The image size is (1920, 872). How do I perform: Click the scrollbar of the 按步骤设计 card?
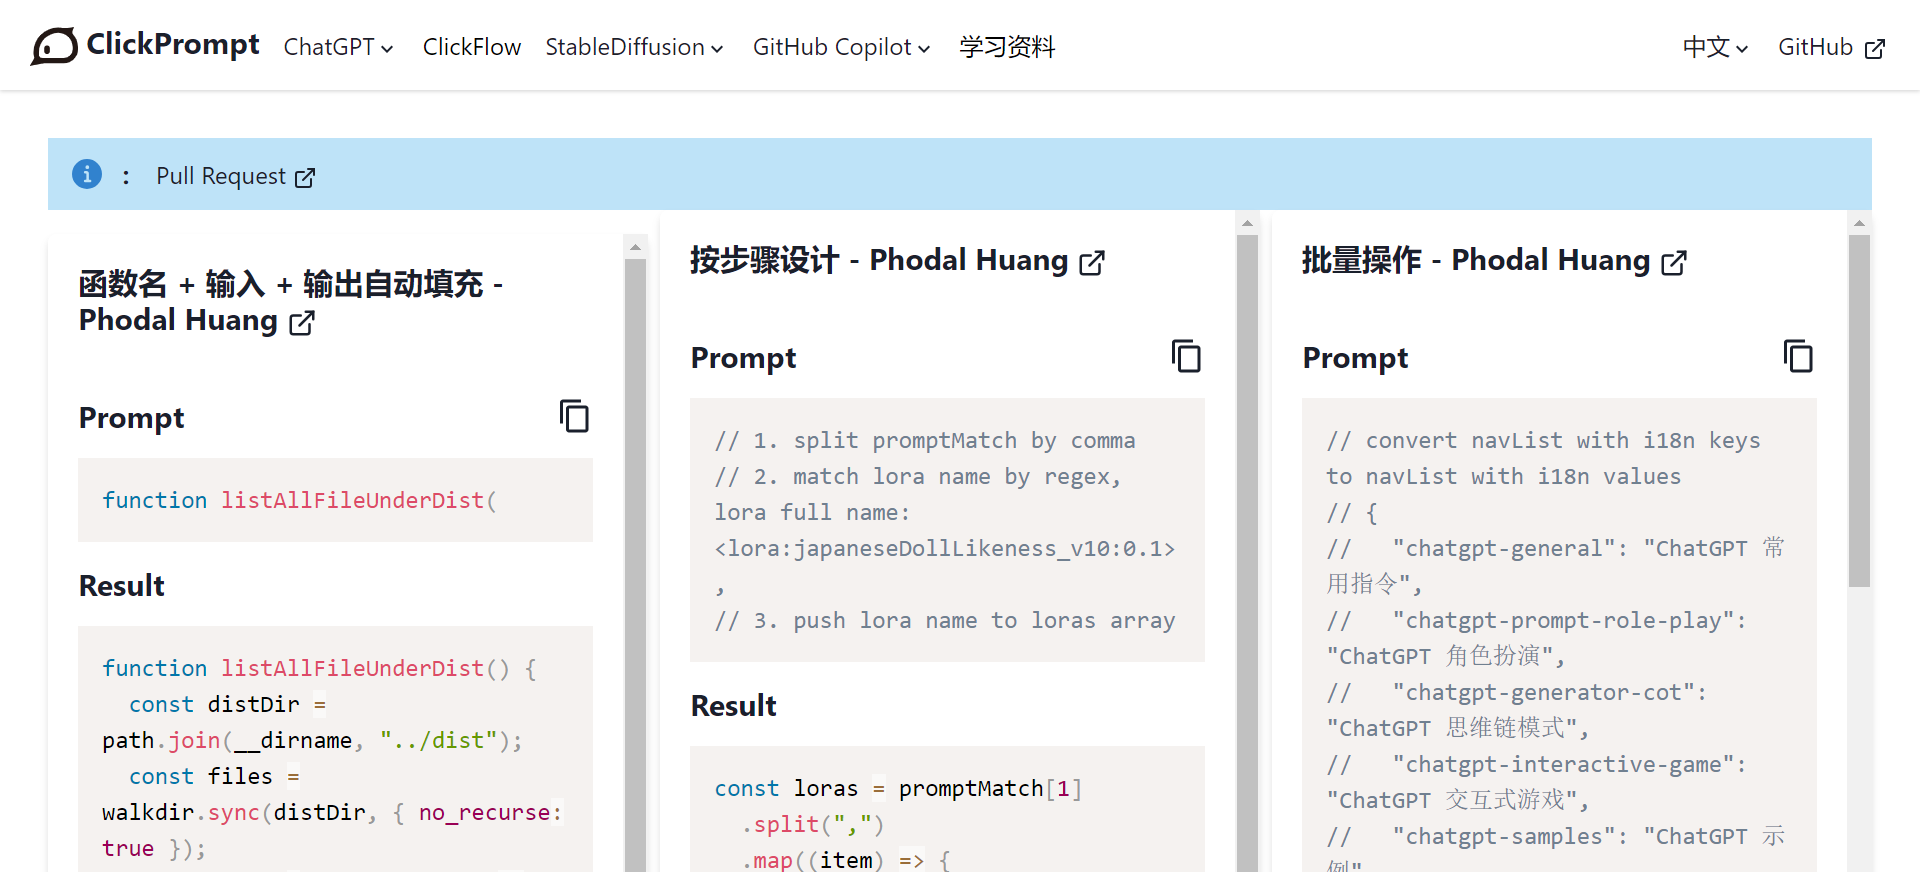coord(1247,552)
